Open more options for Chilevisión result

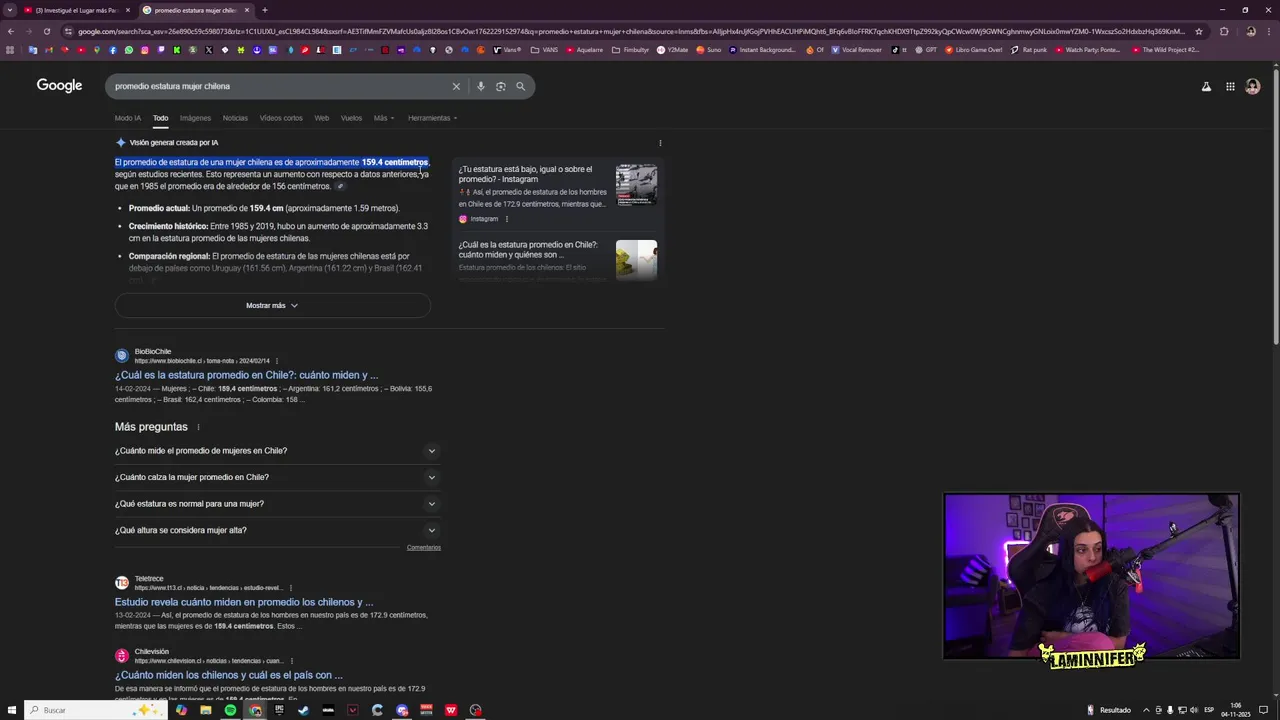(x=292, y=661)
